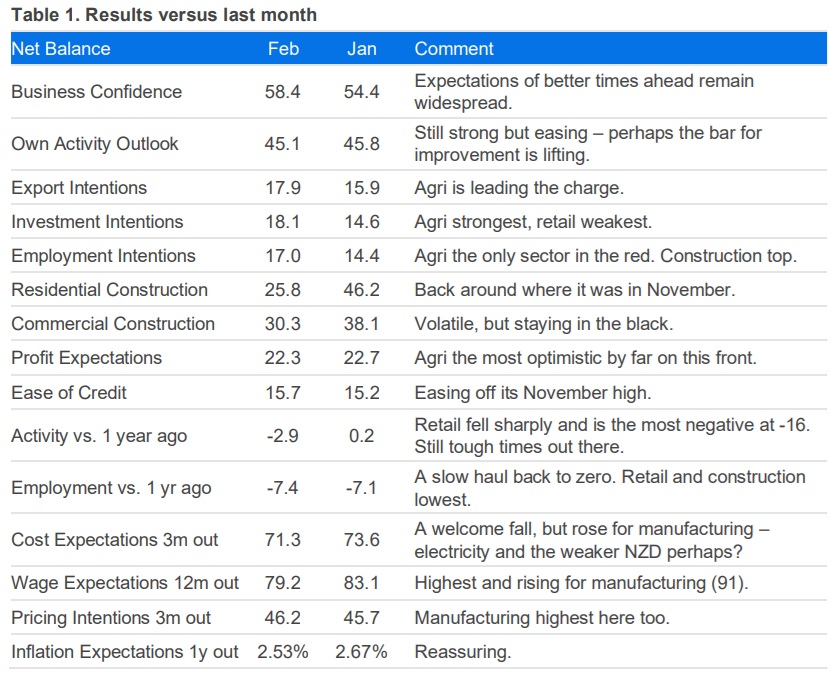Select Inflation Expectations Feb value 2.53%
Screen dimensions: 838x675
[282, 652]
